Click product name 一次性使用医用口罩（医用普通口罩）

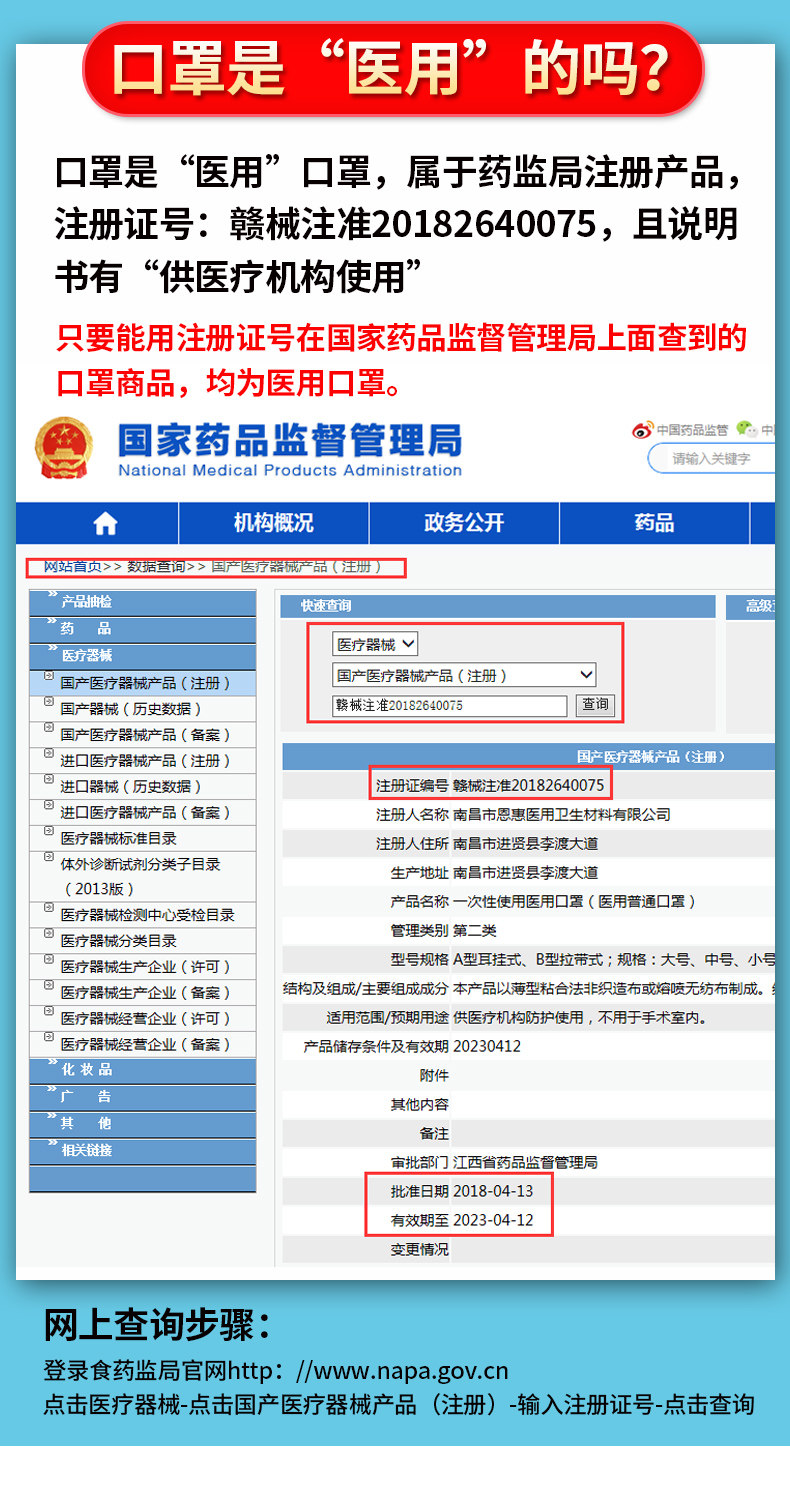(575, 902)
